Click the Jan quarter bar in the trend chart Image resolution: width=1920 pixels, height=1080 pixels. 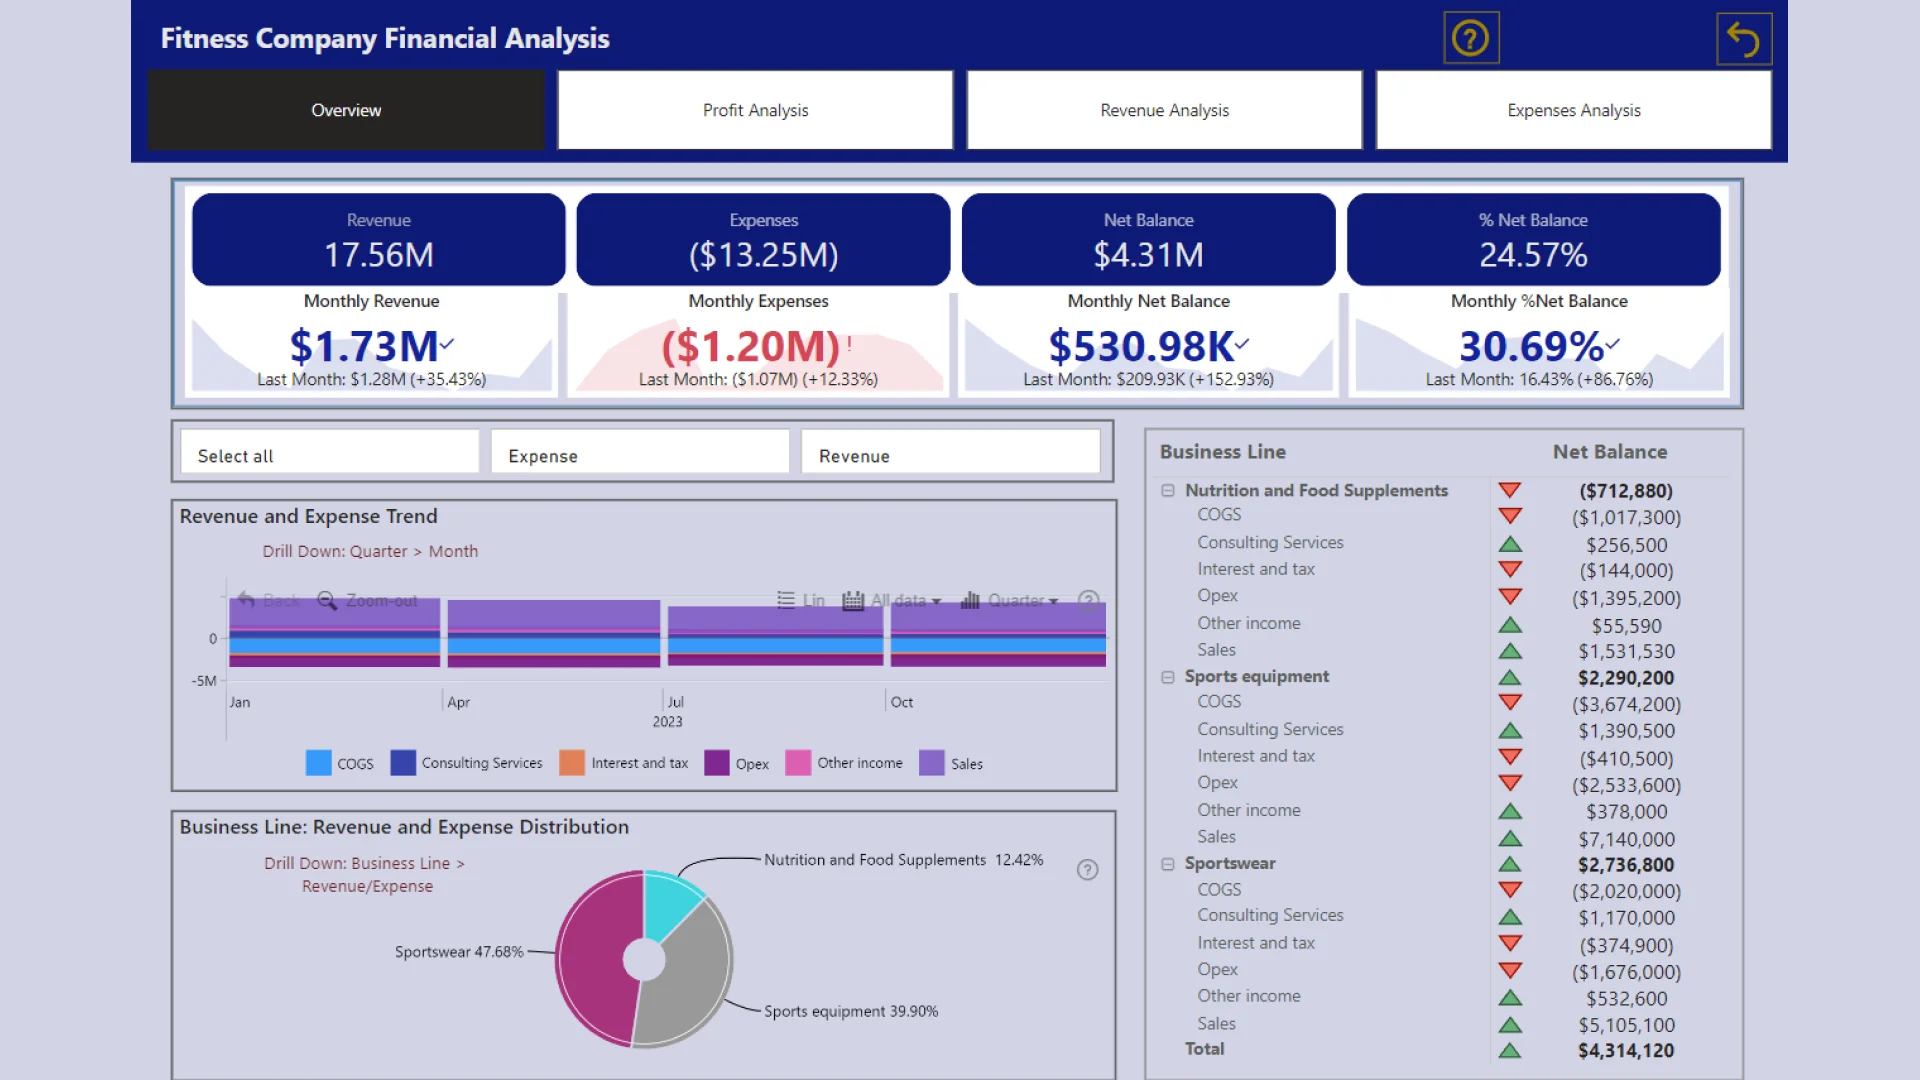tap(335, 632)
